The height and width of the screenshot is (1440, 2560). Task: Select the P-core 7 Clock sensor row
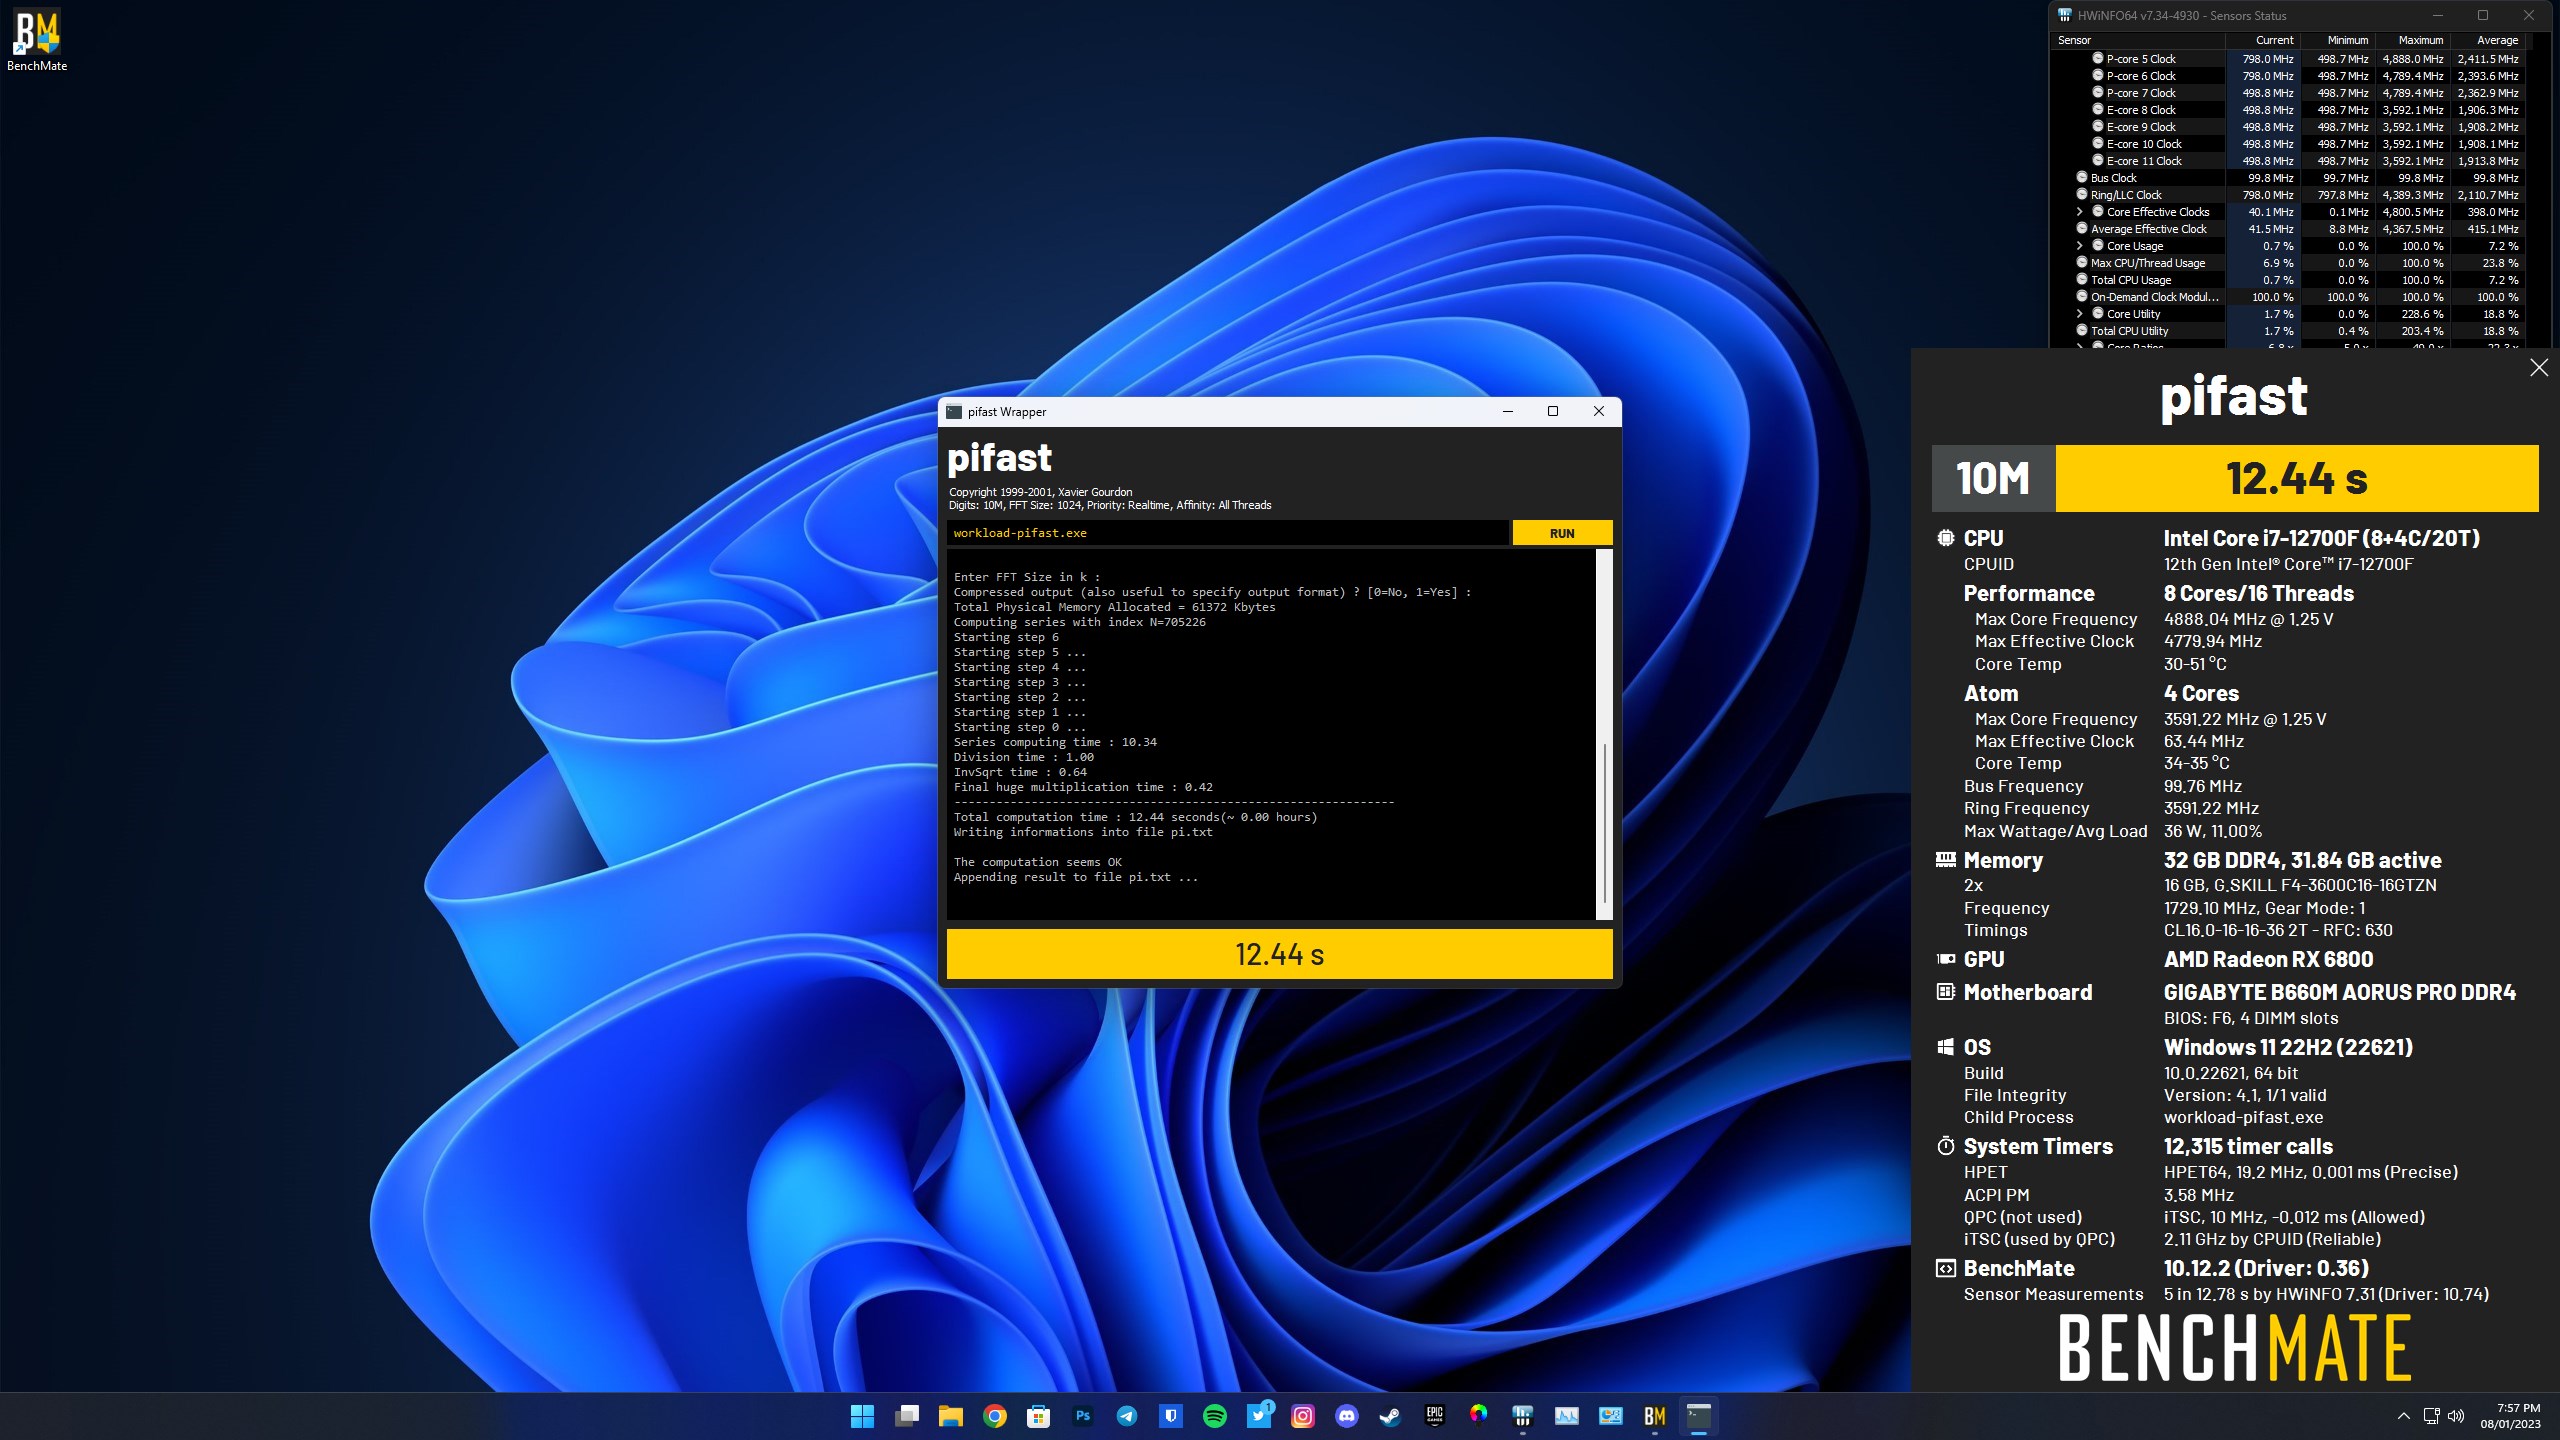tap(2287, 93)
